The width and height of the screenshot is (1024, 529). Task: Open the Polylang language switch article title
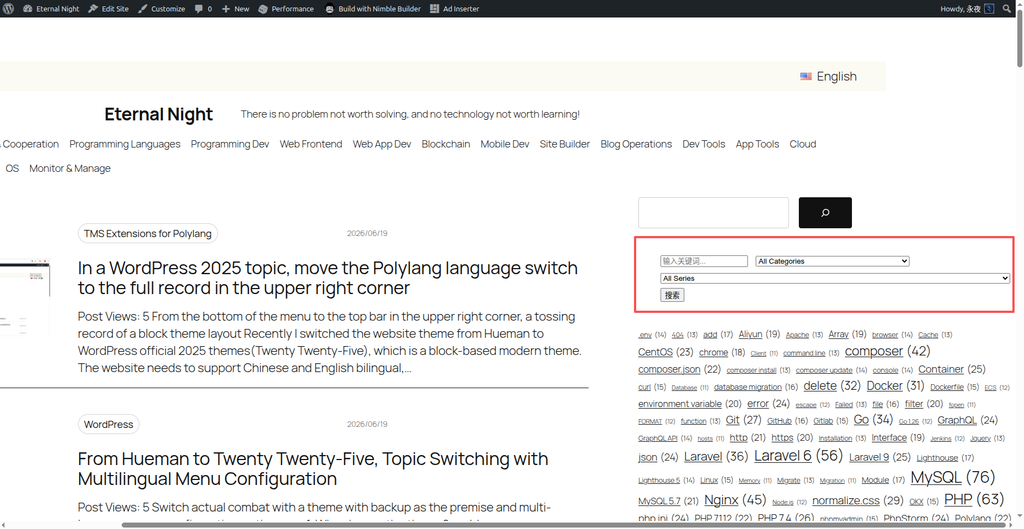(328, 278)
